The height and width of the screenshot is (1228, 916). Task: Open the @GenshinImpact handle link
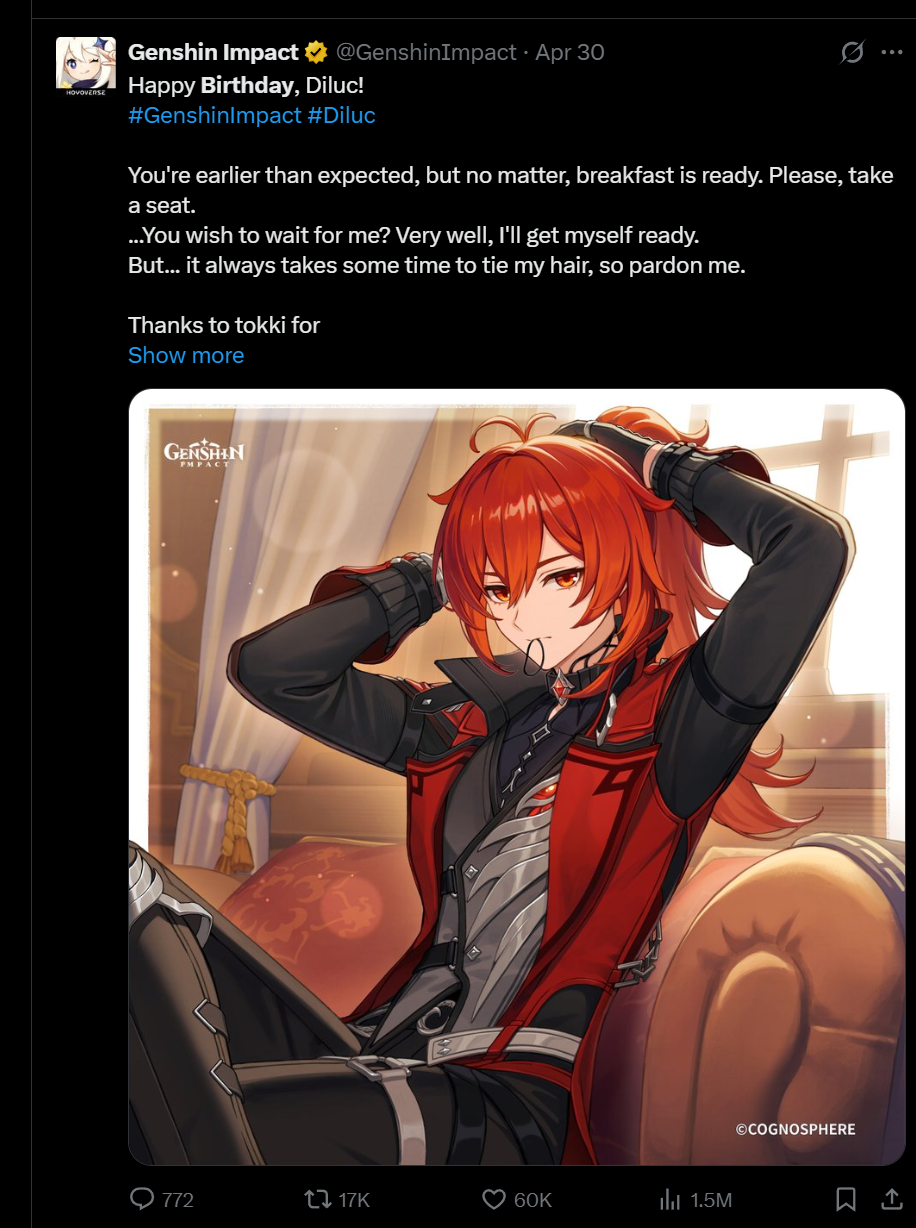[425, 52]
